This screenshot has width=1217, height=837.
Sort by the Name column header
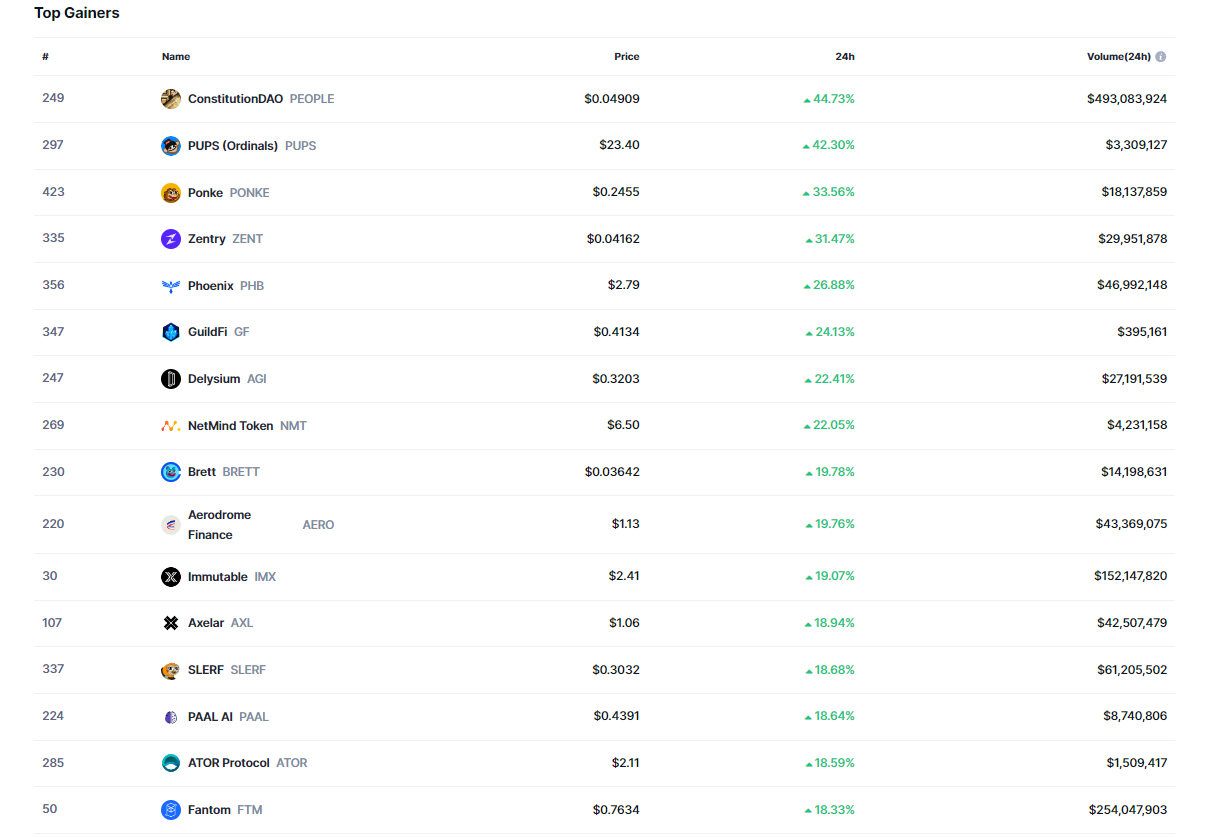pyautogui.click(x=176, y=57)
